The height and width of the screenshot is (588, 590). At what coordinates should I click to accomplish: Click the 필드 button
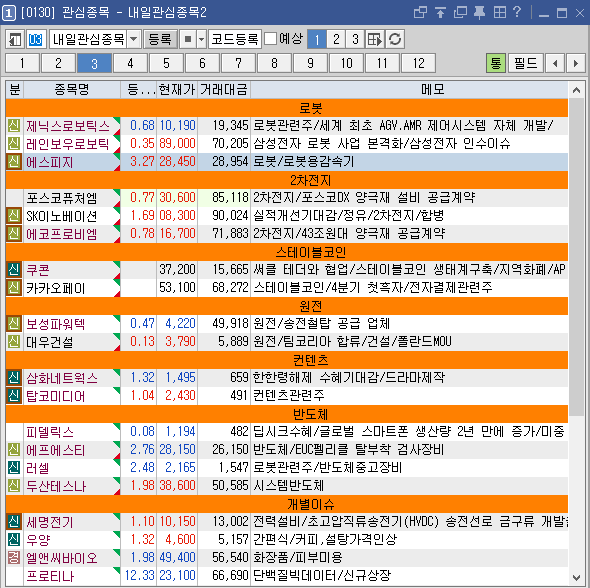click(526, 63)
